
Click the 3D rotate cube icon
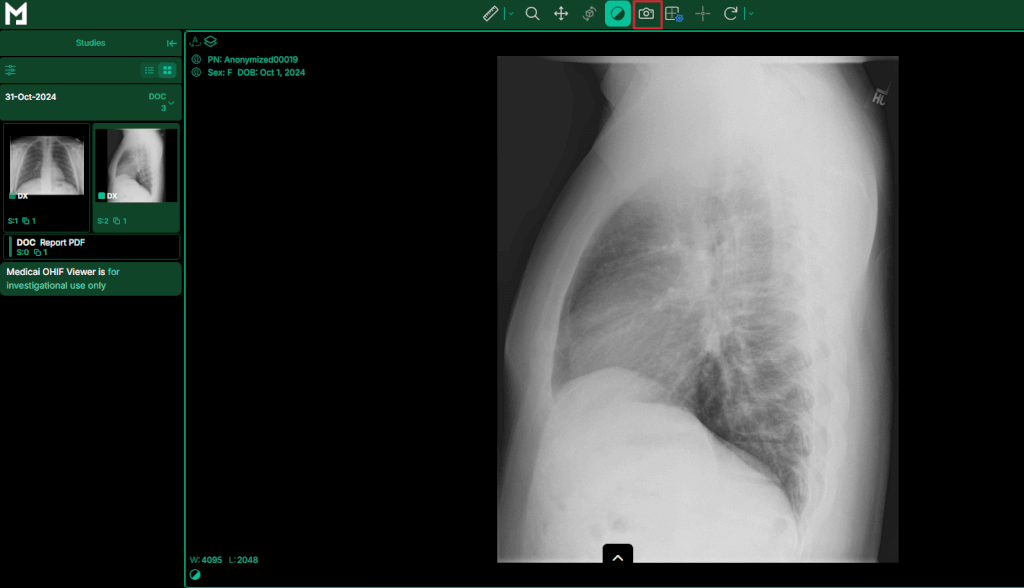[589, 14]
